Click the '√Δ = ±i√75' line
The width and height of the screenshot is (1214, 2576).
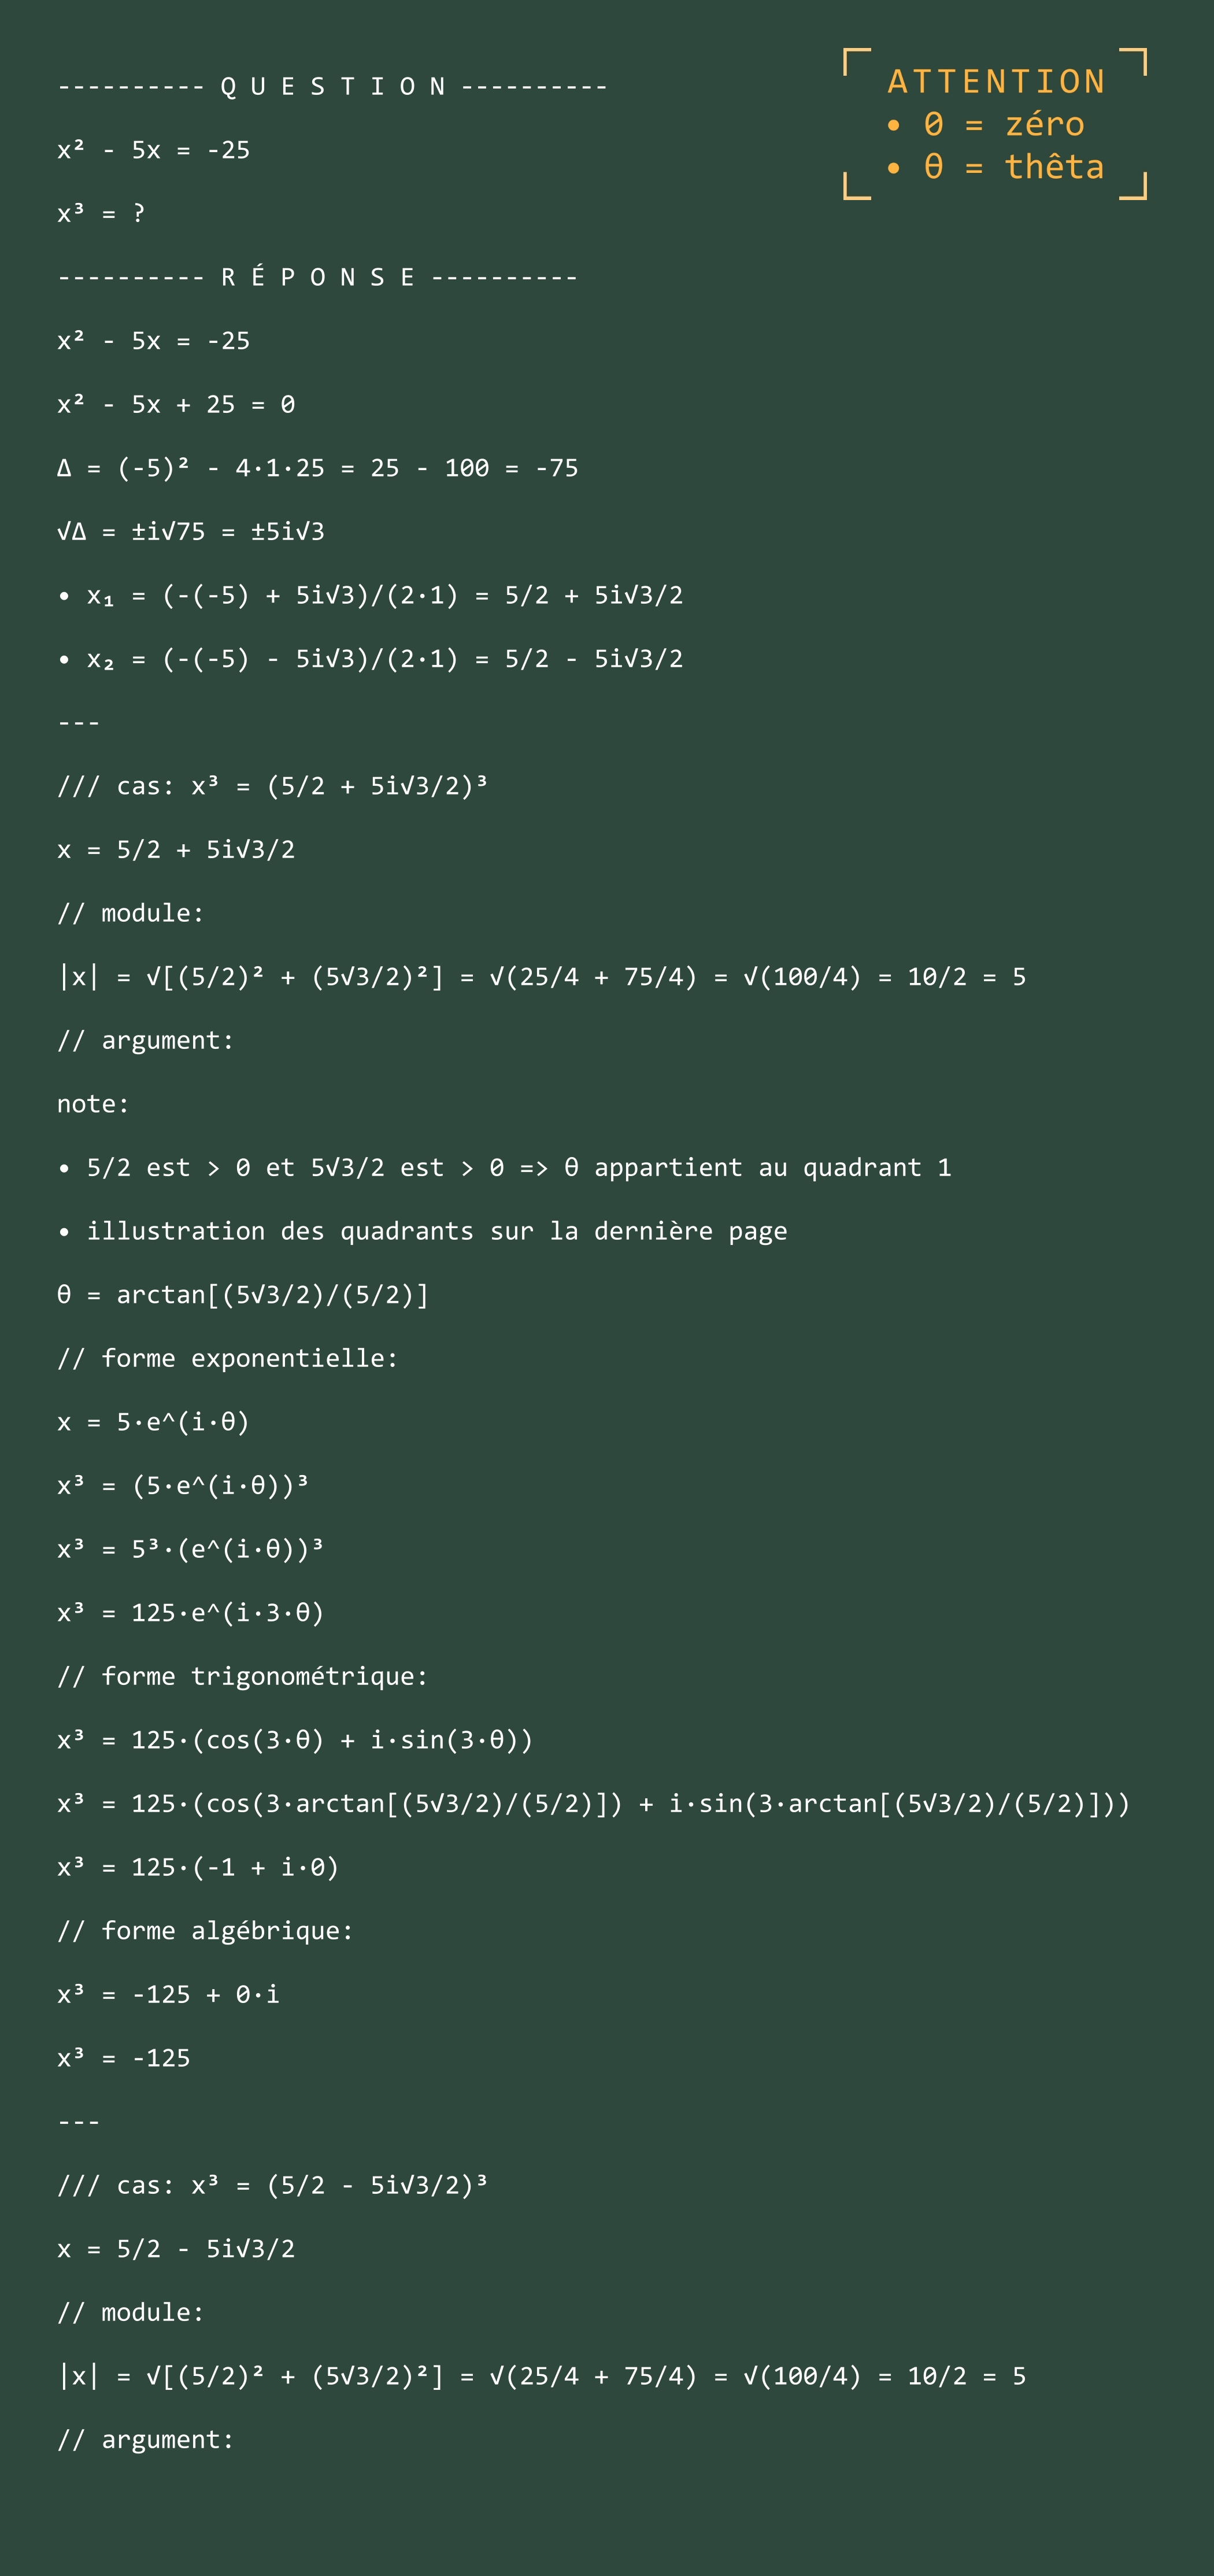(x=190, y=531)
